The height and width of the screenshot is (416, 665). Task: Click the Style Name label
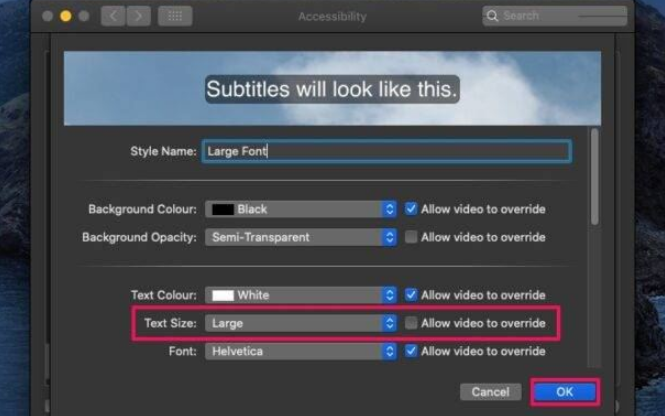(x=163, y=151)
